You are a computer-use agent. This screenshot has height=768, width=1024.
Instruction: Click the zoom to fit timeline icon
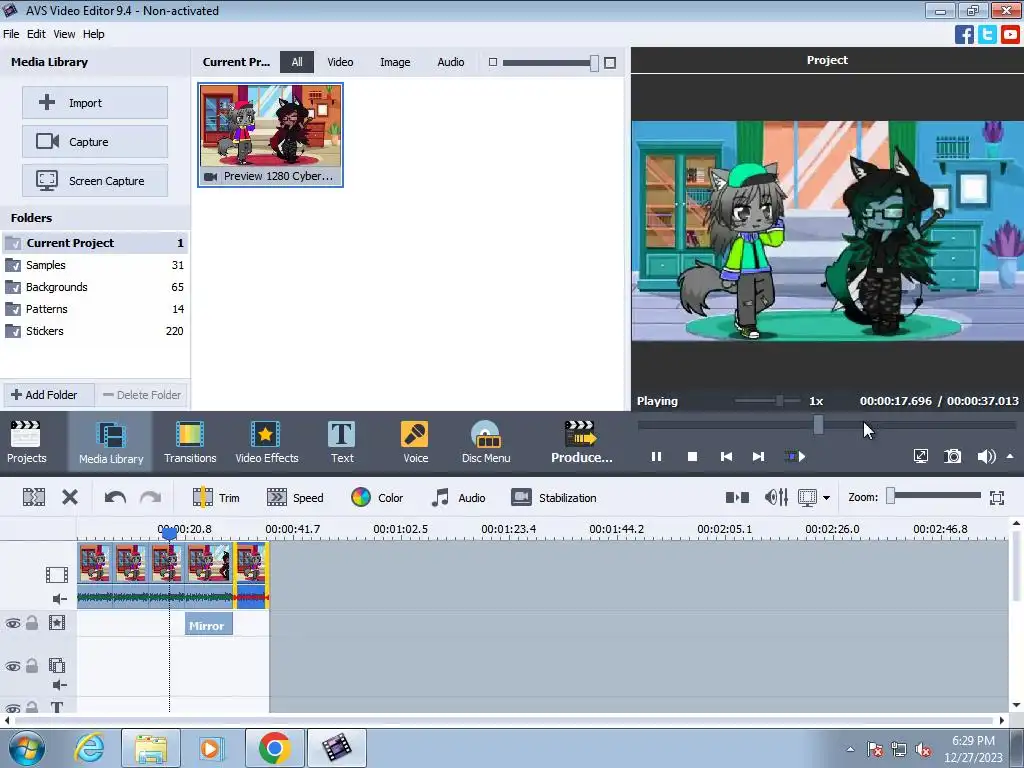tap(997, 498)
